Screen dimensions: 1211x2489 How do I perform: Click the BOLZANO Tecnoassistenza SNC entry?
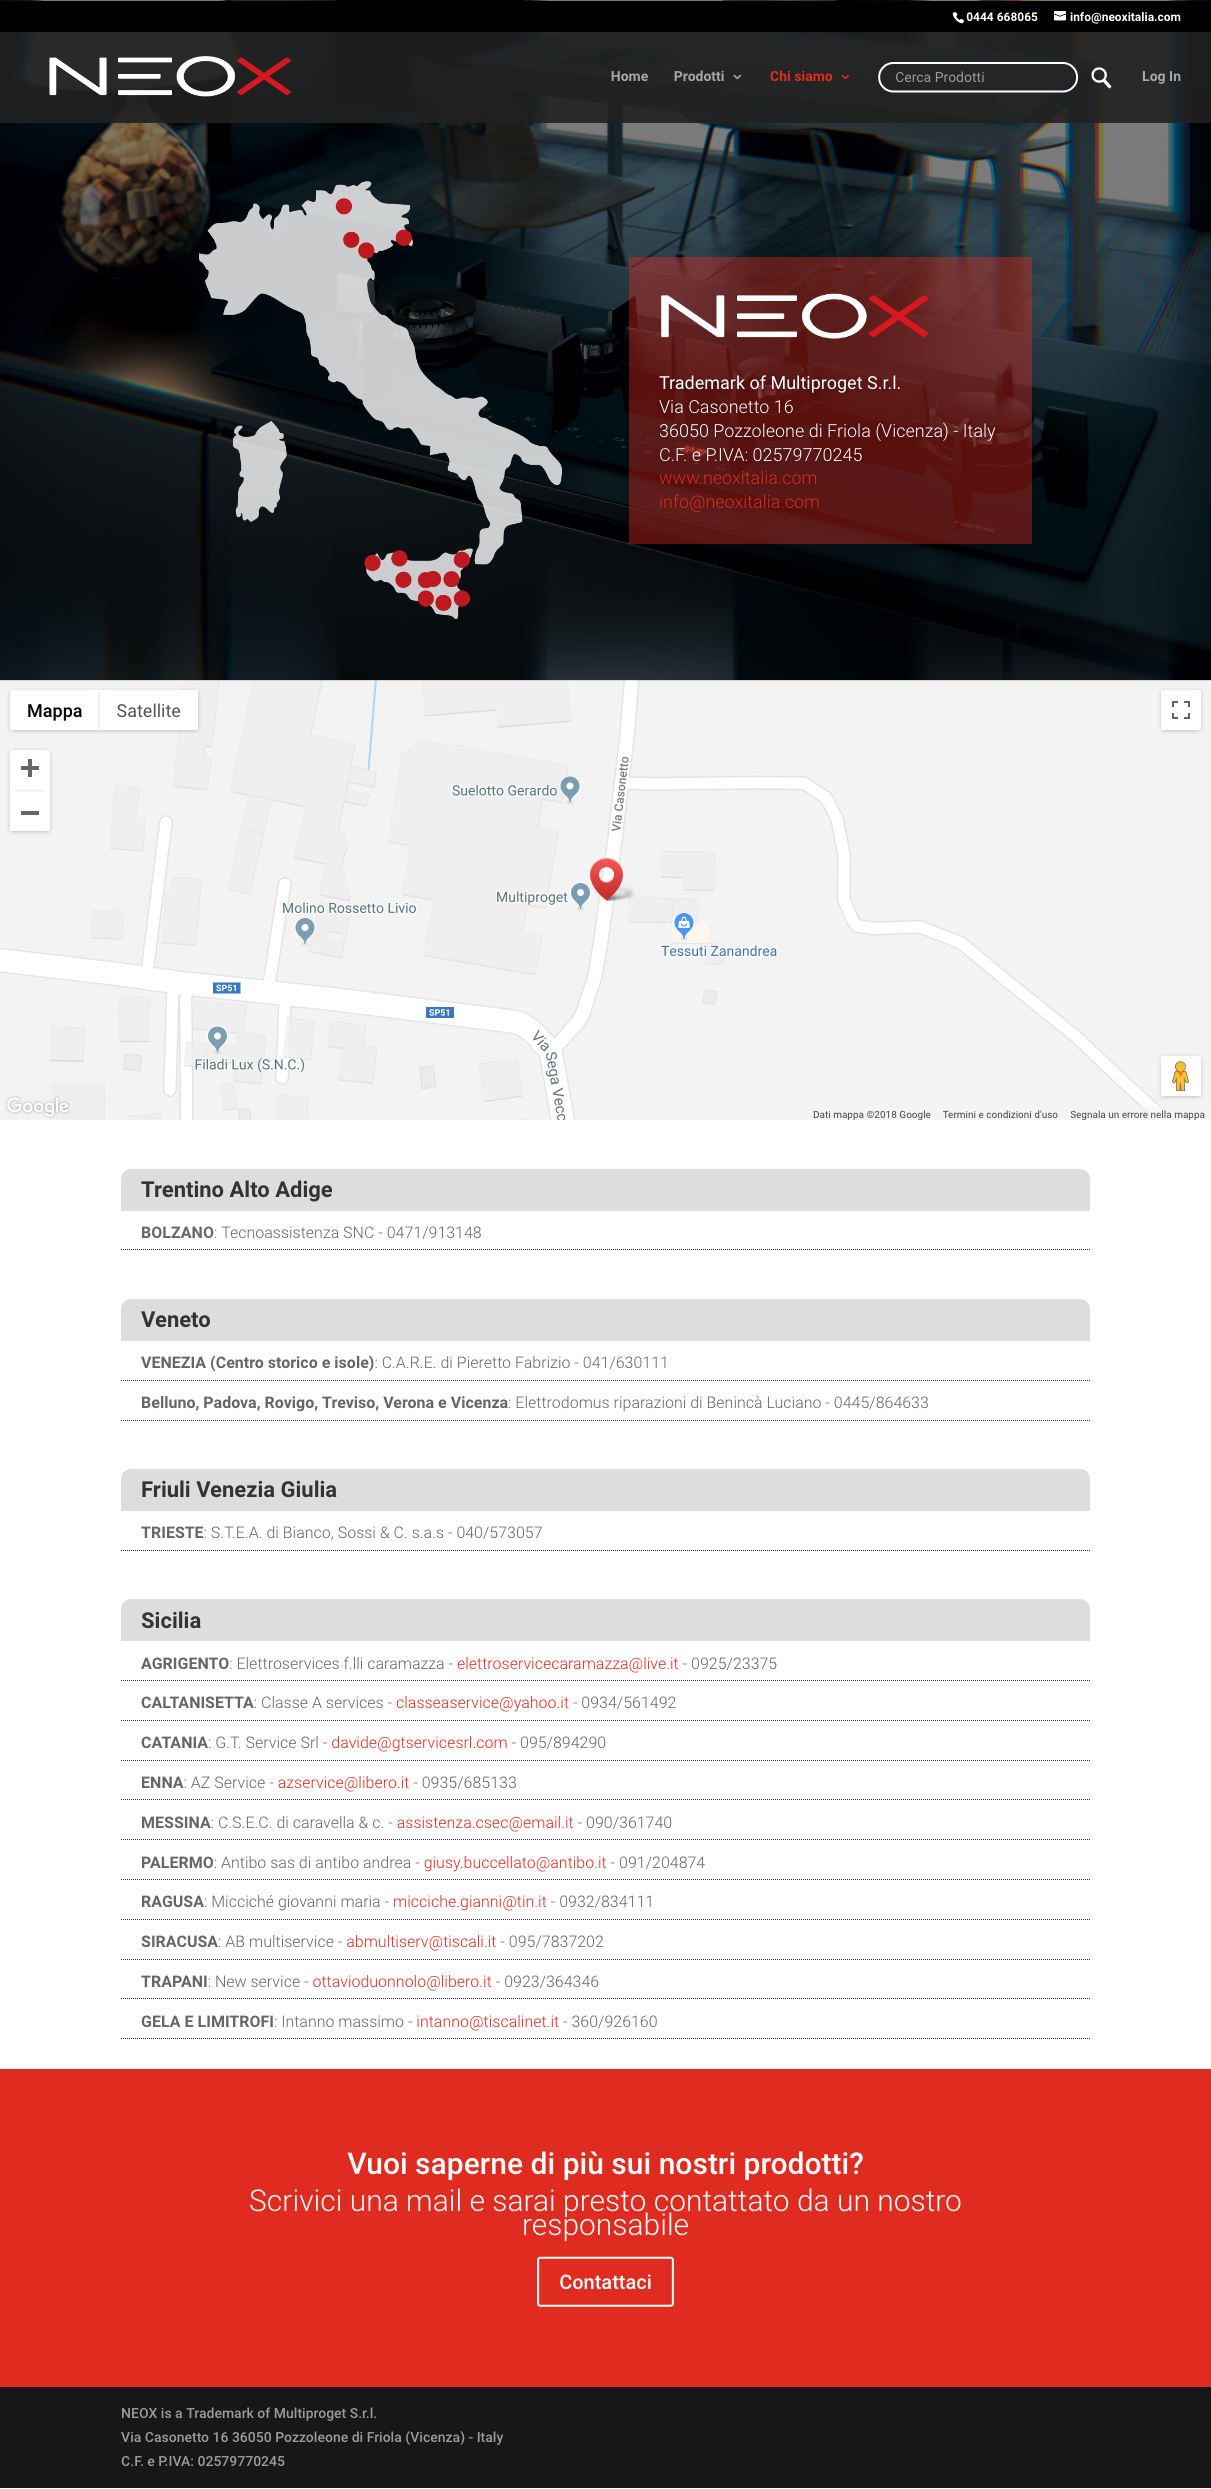tap(605, 1232)
